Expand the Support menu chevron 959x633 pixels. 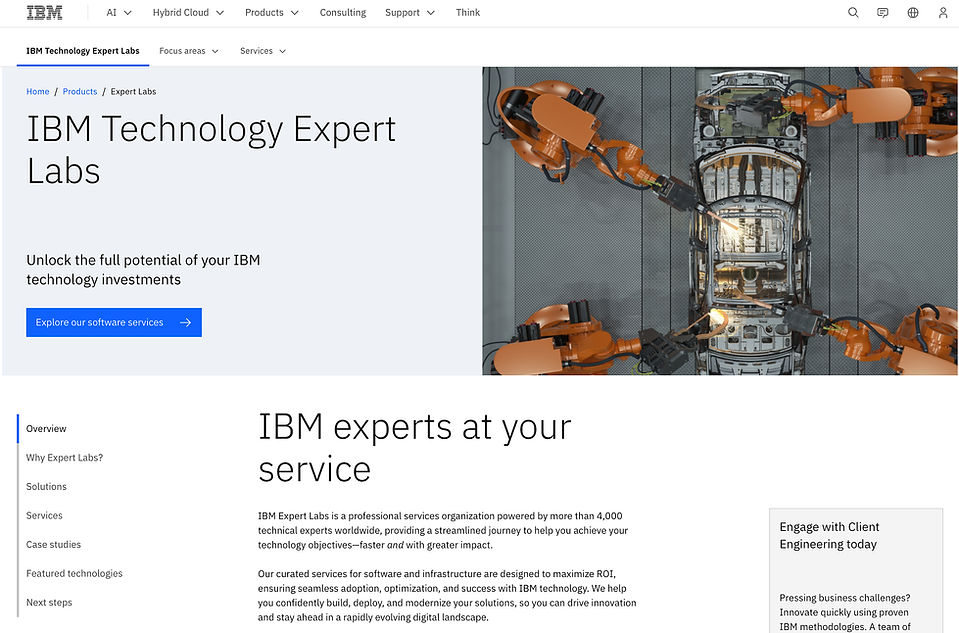[431, 13]
